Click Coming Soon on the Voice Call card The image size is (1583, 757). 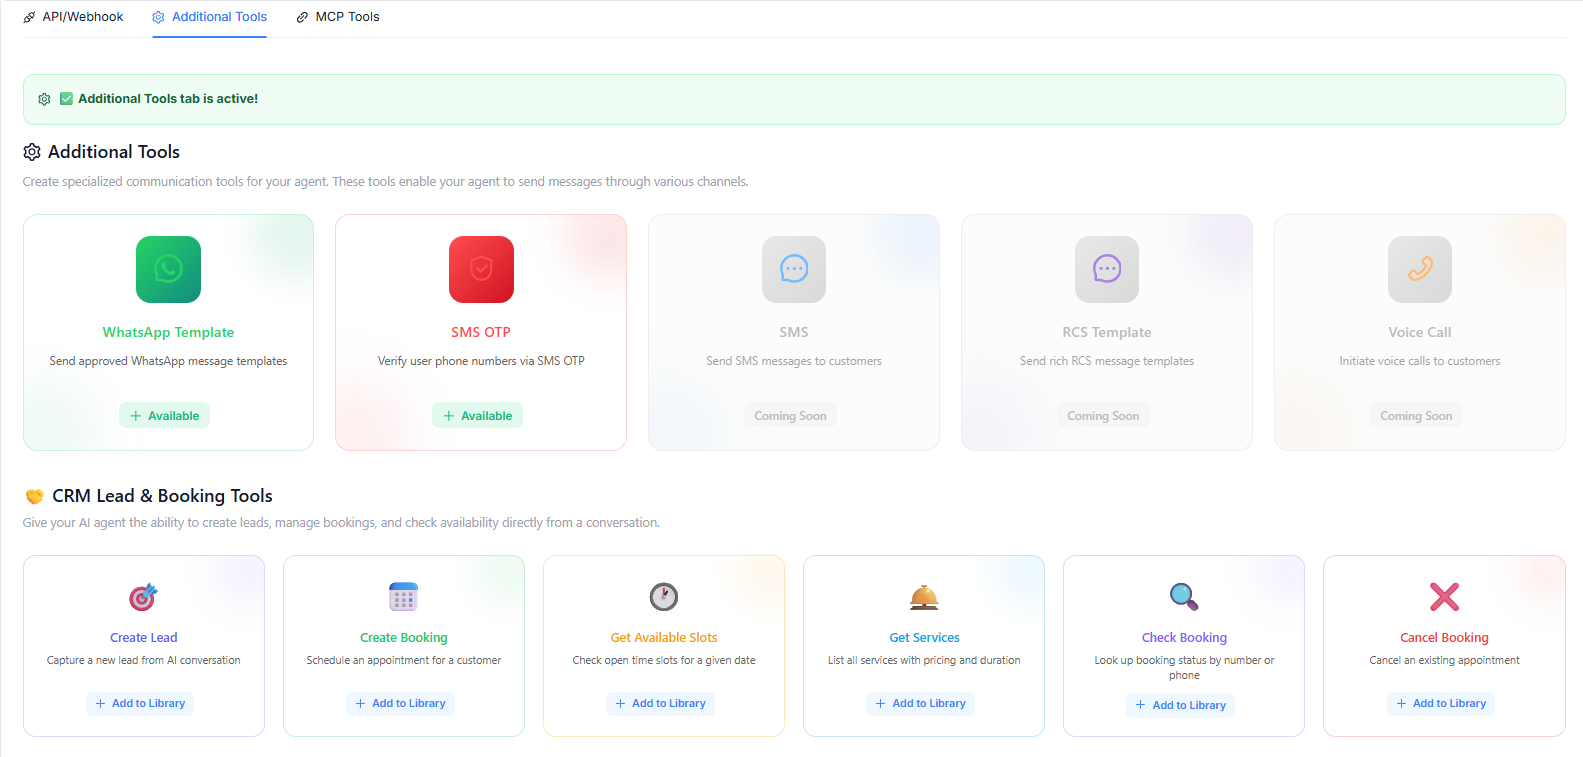tap(1416, 416)
